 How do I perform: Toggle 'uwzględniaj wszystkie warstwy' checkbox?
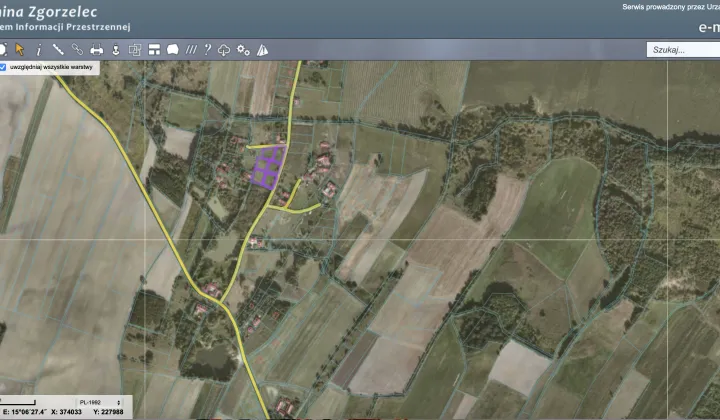(x=3, y=67)
